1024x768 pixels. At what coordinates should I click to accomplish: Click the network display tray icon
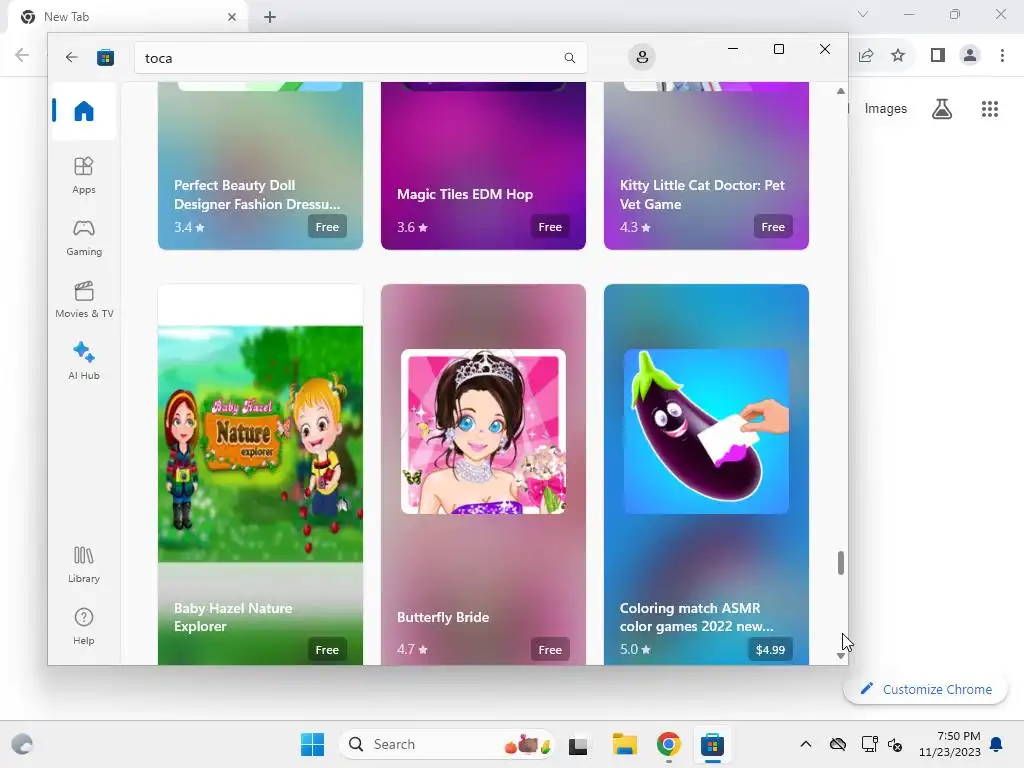click(869, 744)
